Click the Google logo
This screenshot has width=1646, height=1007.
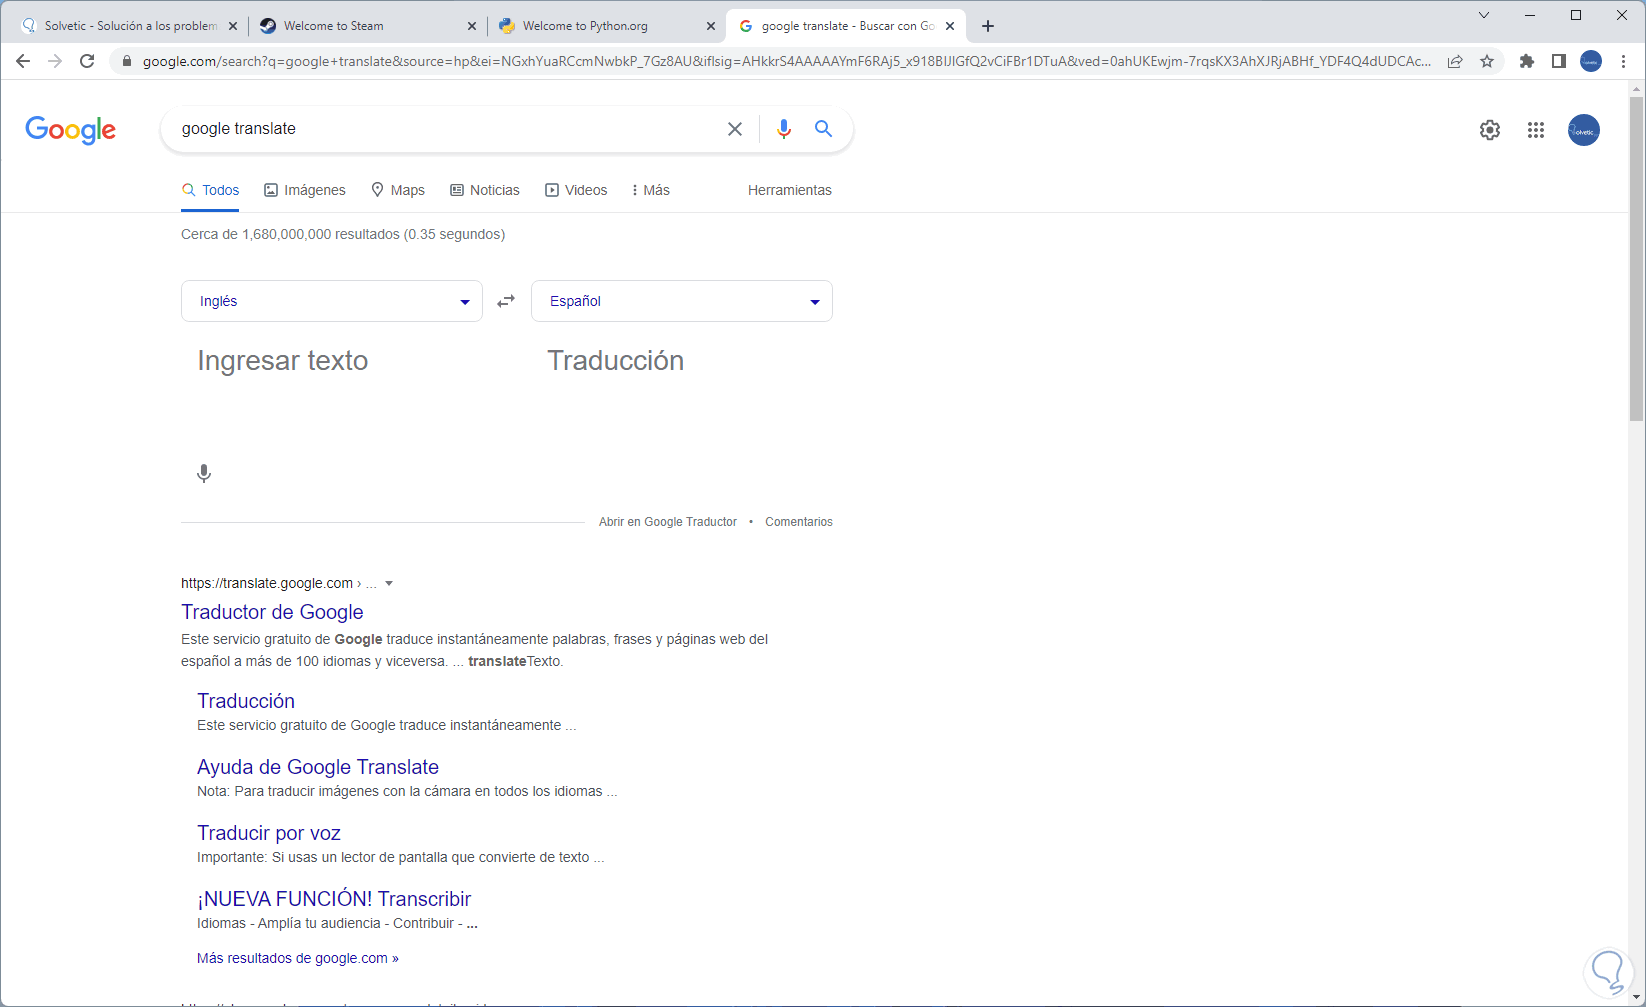click(71, 130)
